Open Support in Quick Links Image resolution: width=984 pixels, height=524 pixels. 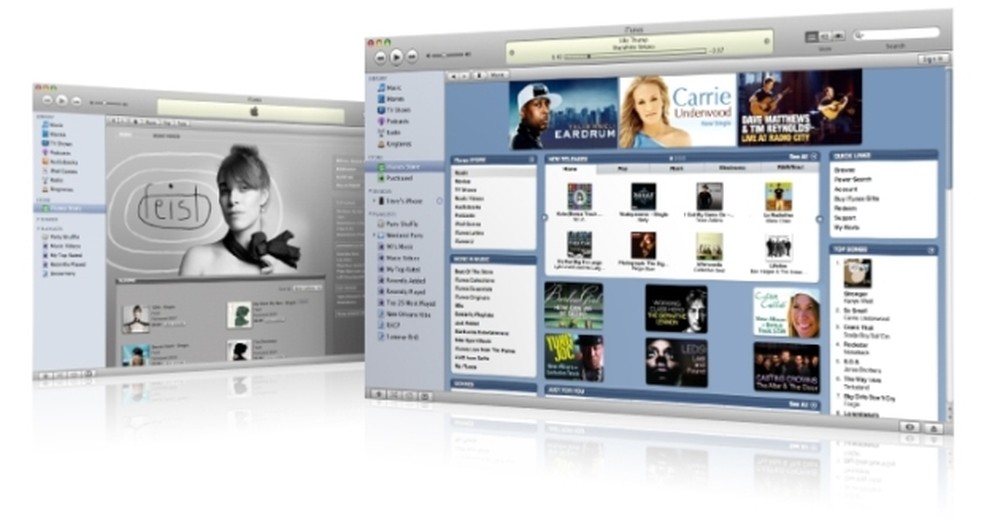pyautogui.click(x=845, y=218)
